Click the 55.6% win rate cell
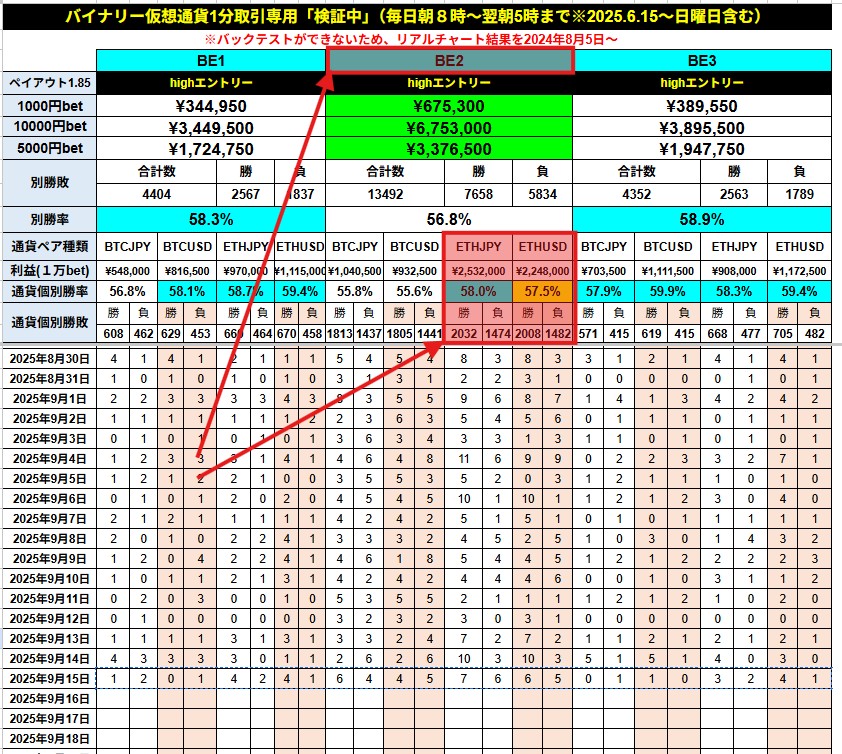This screenshot has width=842, height=754. 414,292
